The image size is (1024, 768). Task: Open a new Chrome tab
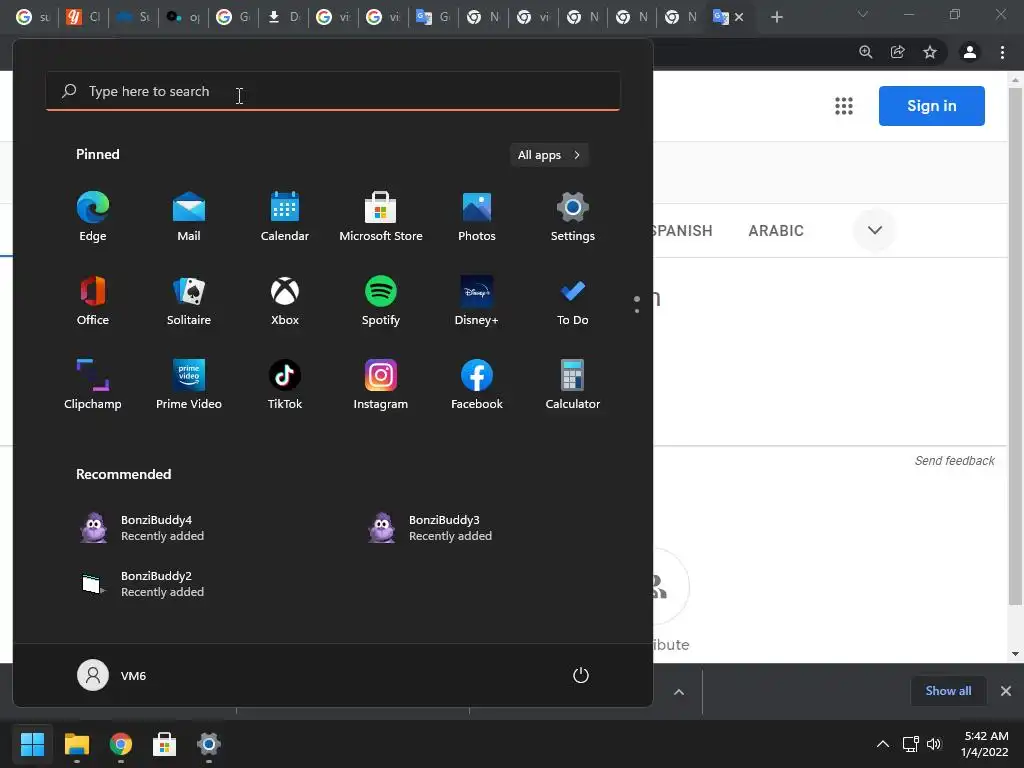click(x=776, y=18)
